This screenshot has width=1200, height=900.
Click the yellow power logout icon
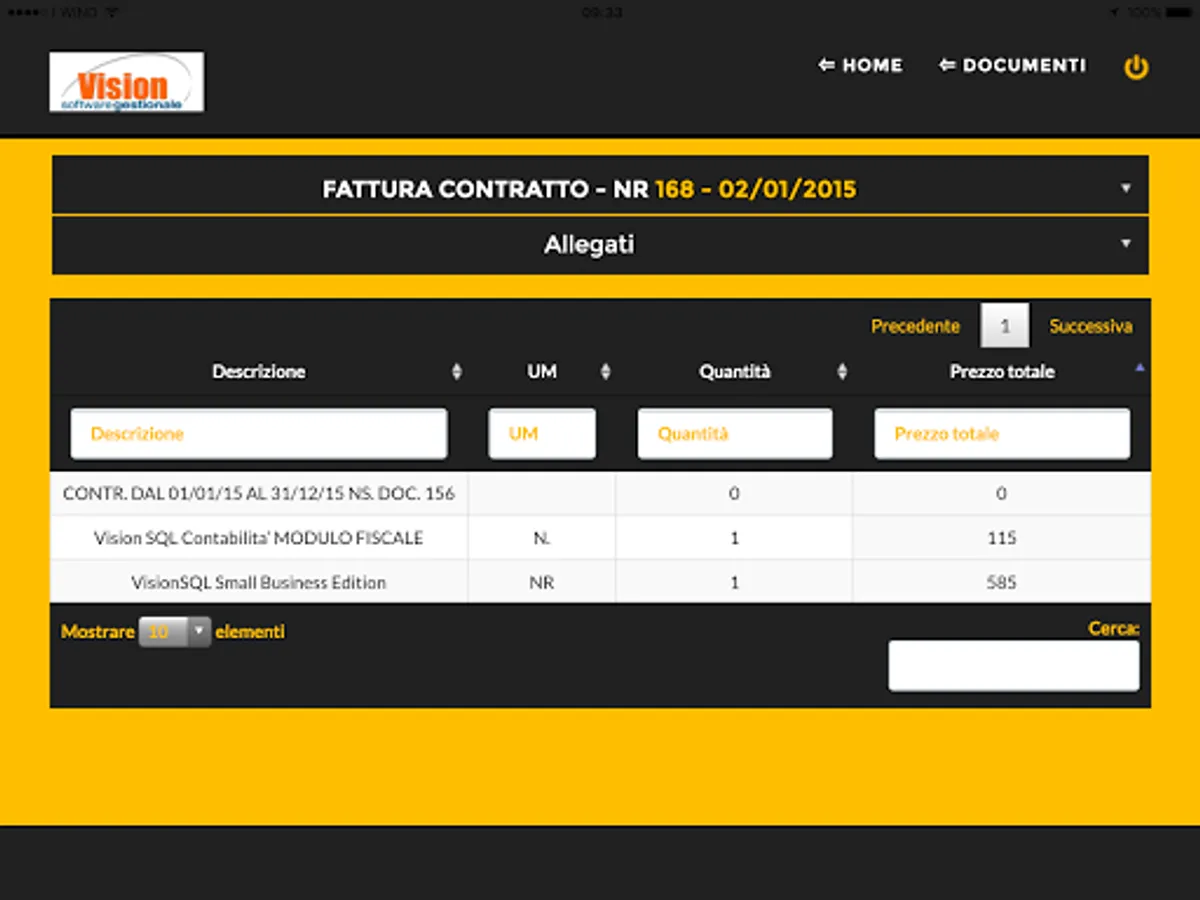1136,67
